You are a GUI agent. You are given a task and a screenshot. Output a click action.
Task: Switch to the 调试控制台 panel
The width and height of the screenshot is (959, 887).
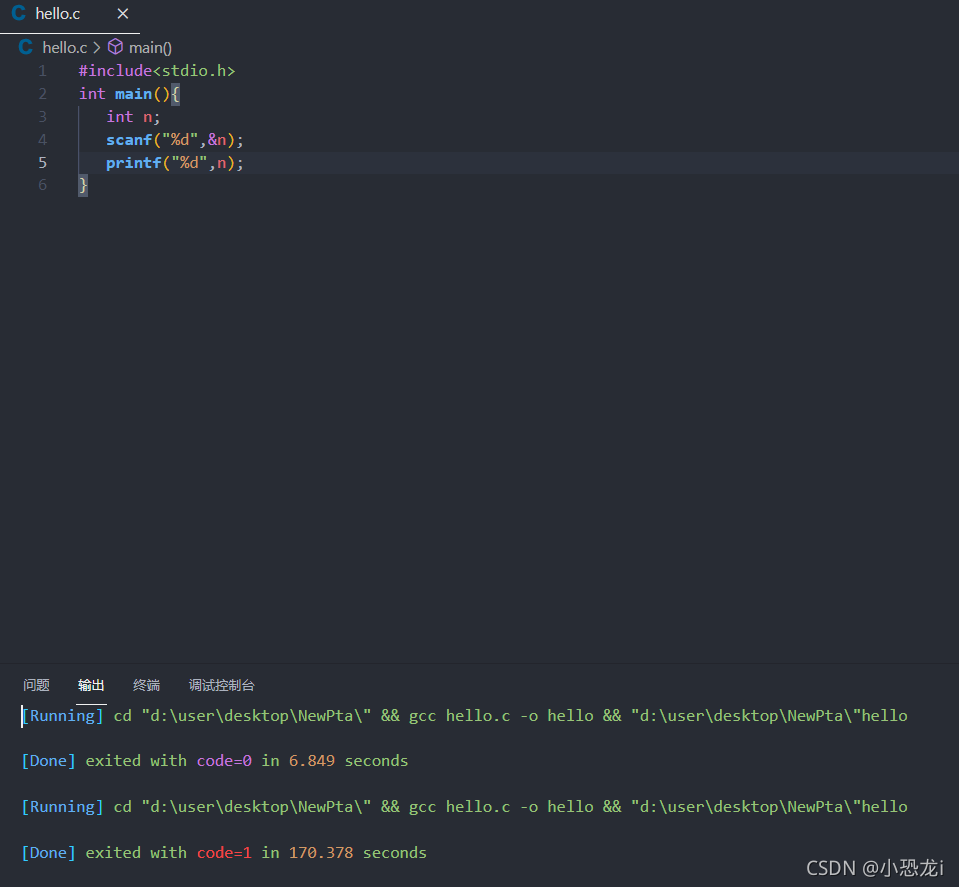(x=221, y=685)
